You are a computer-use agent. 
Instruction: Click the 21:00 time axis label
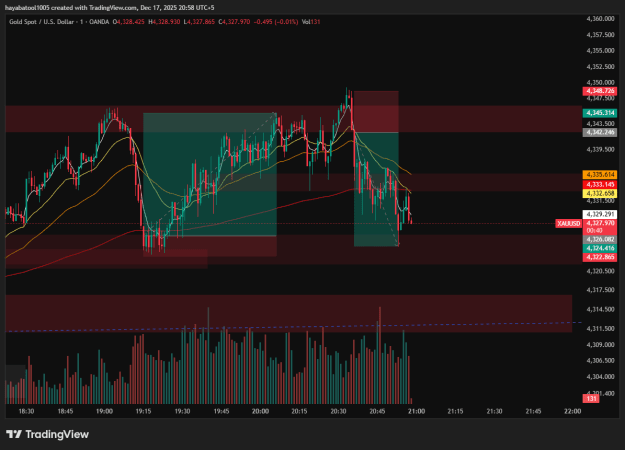(417, 411)
